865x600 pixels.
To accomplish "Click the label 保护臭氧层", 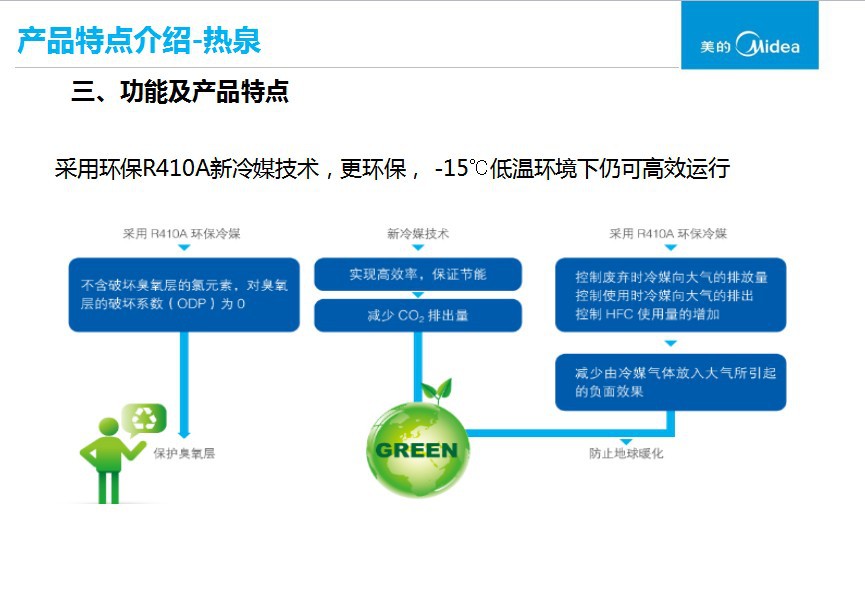I will click(184, 453).
